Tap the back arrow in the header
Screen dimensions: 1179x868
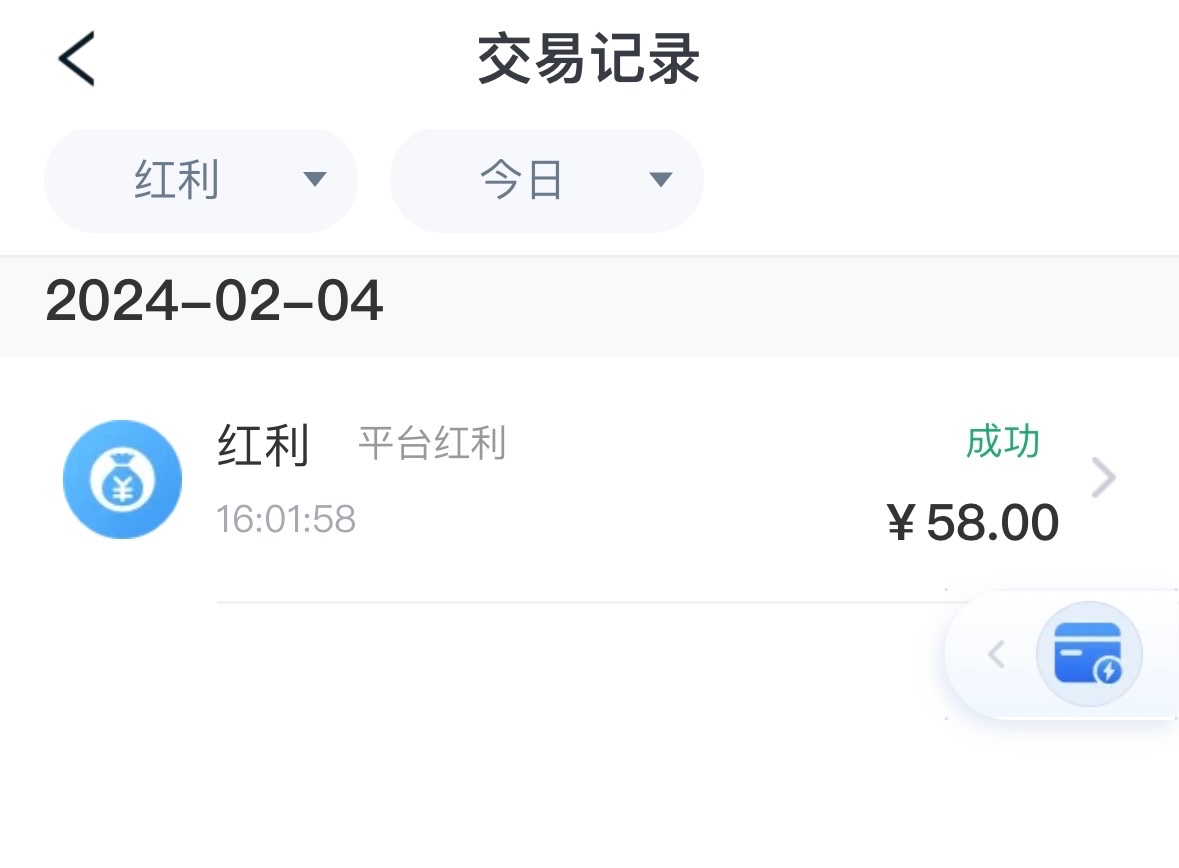76,58
